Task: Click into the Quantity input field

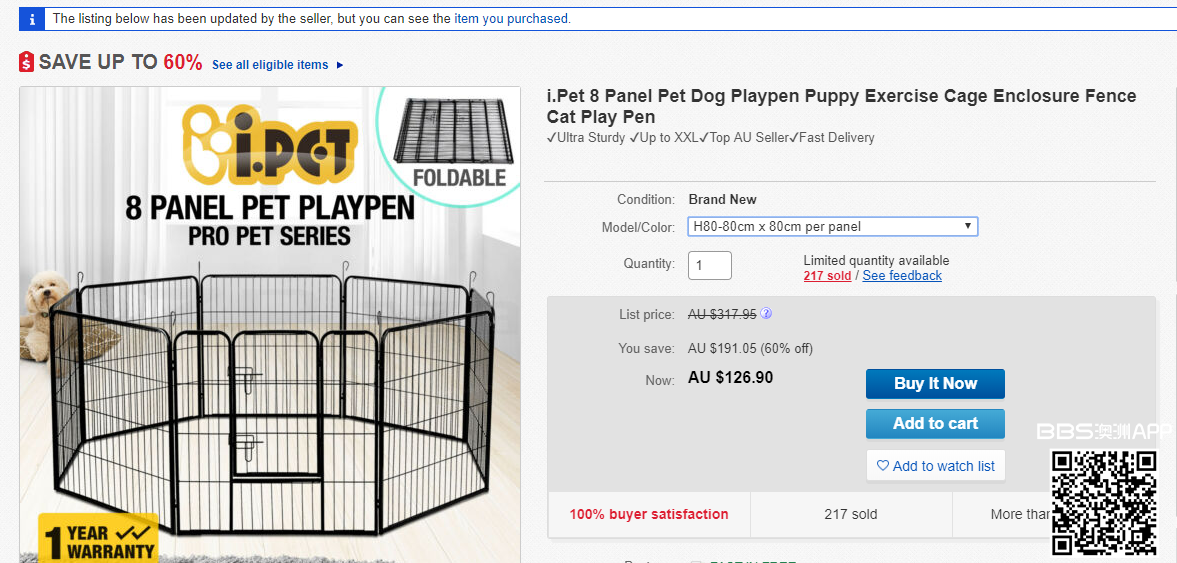Action: [710, 265]
